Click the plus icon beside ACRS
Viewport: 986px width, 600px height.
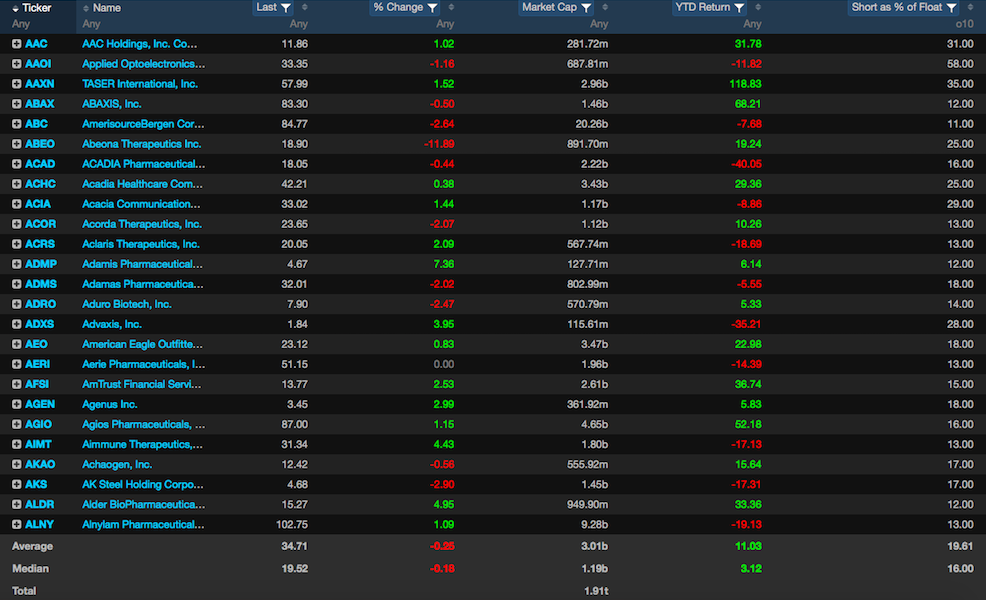(16, 244)
